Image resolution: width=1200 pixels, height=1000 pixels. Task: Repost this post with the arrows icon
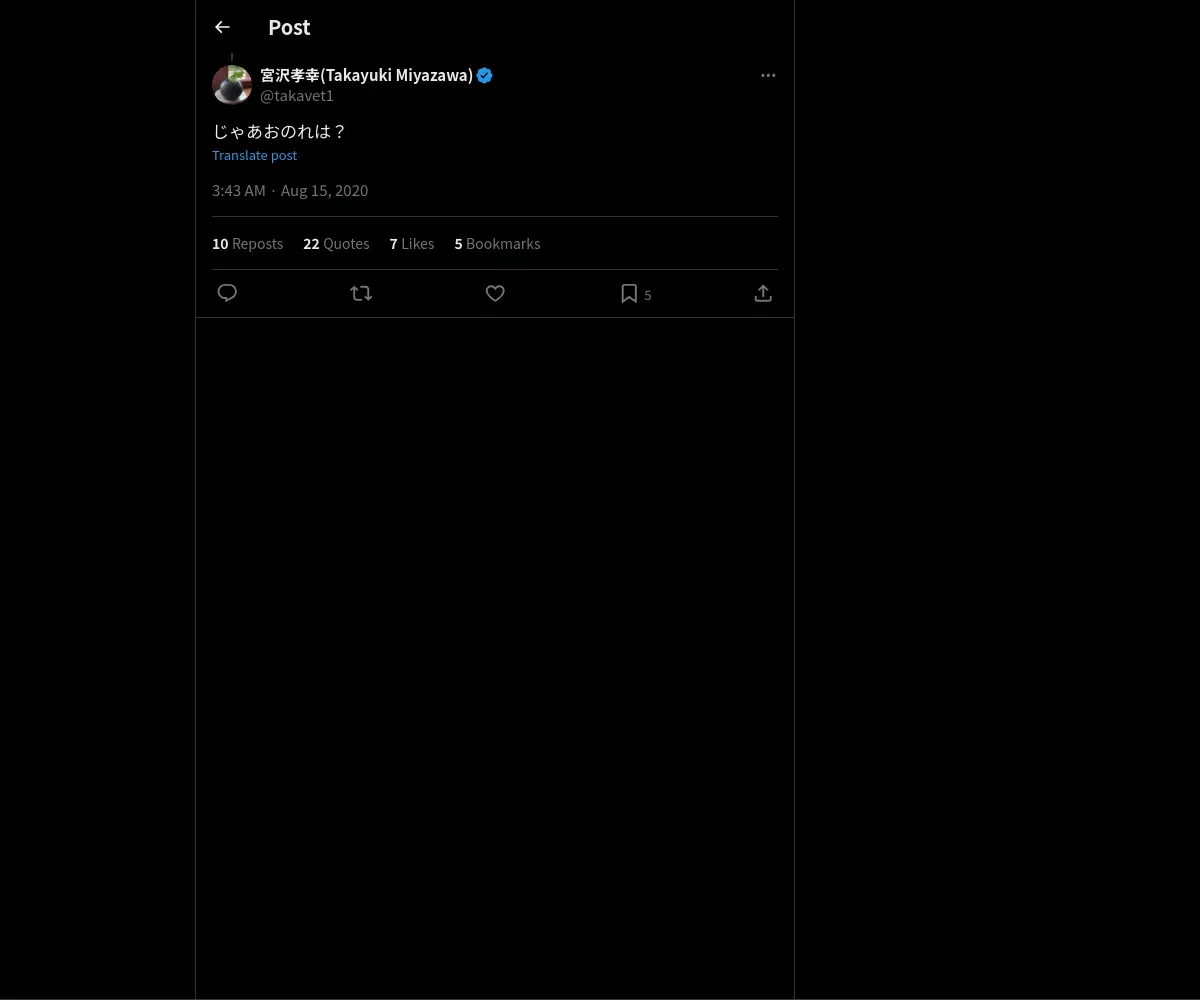[361, 293]
